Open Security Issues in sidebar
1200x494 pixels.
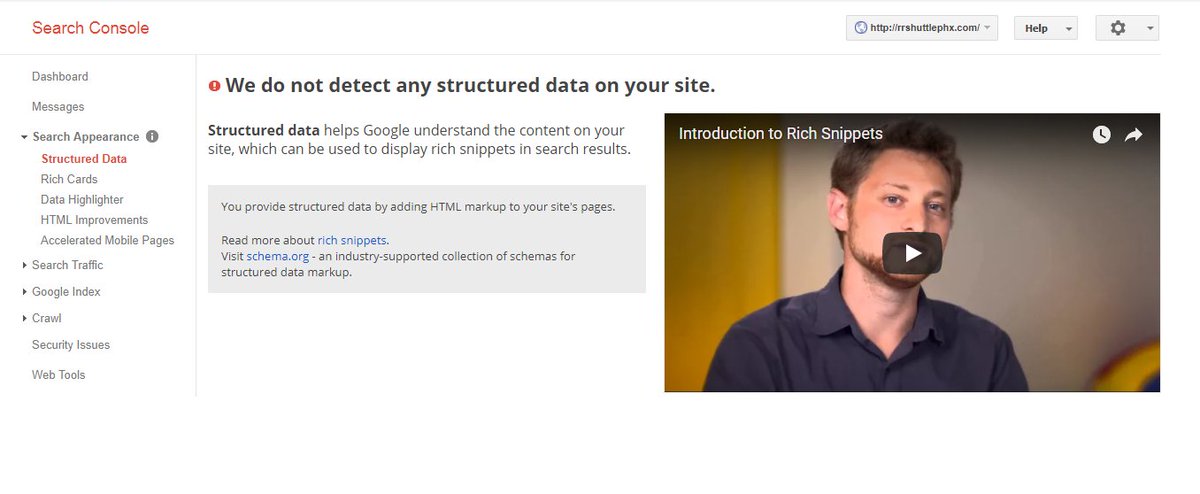click(x=71, y=345)
